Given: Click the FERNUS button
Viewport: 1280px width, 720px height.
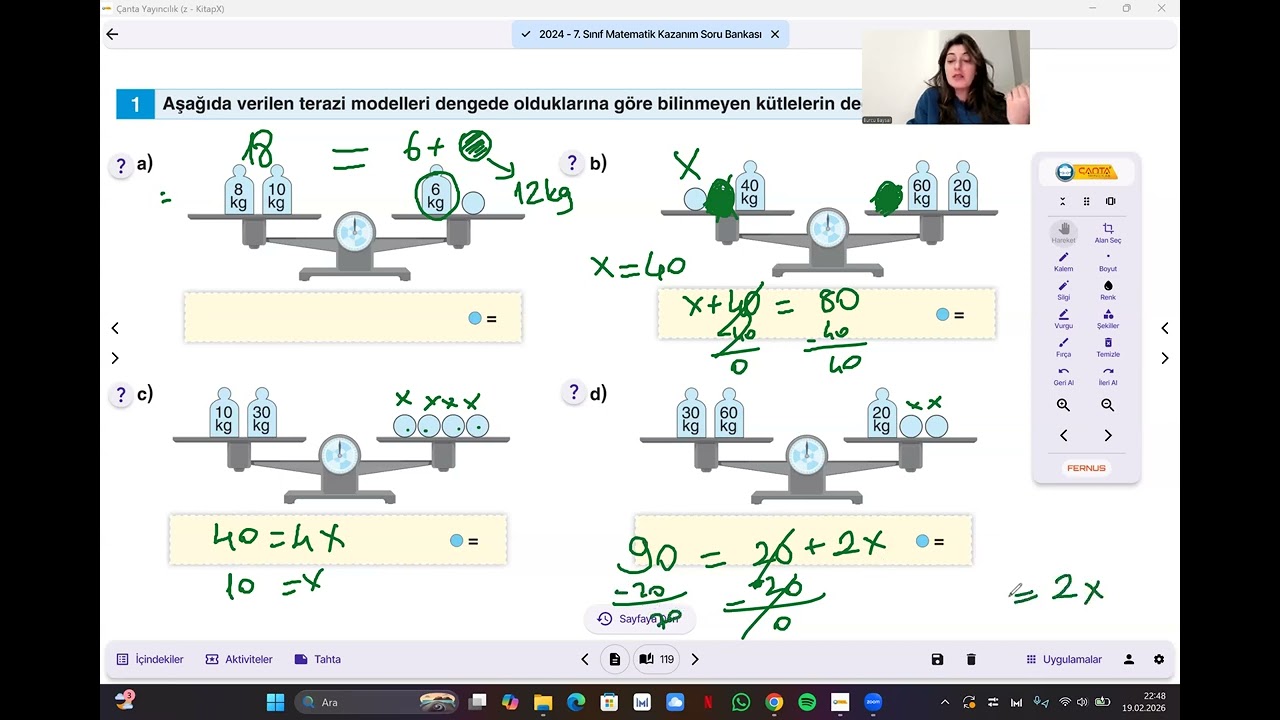Looking at the screenshot, I should 1086,468.
